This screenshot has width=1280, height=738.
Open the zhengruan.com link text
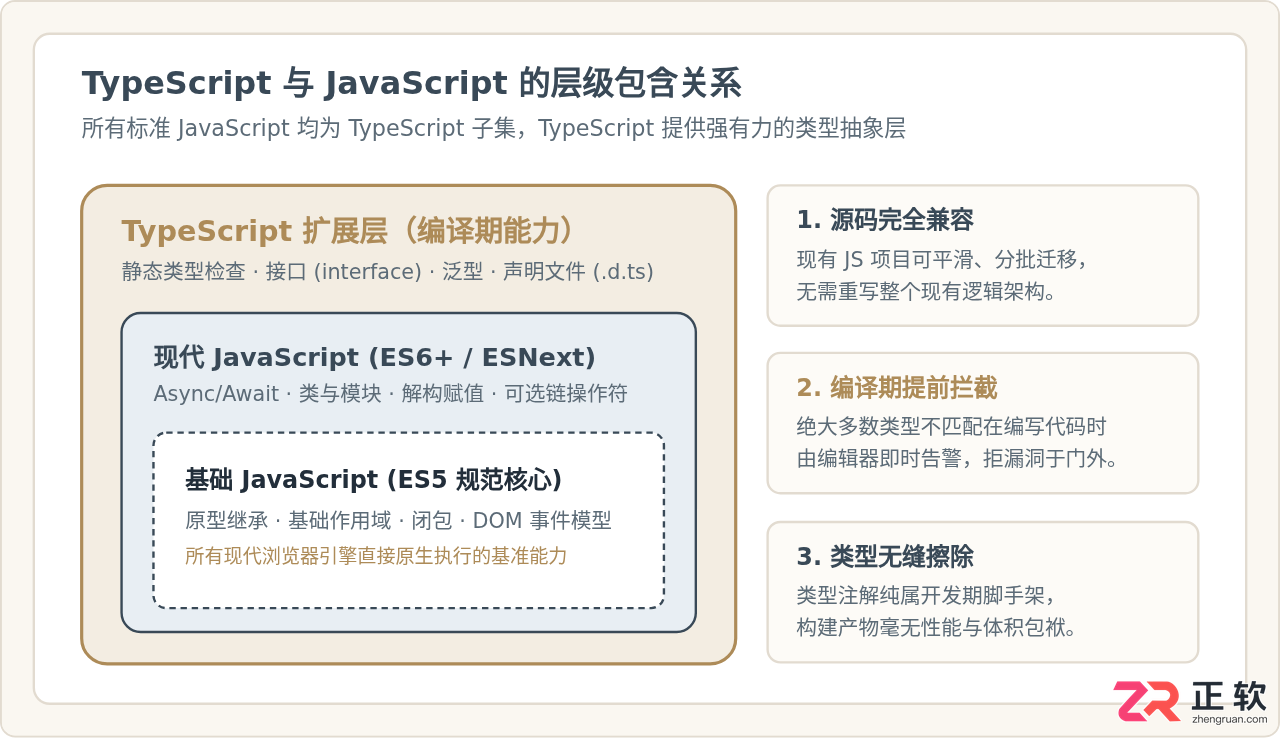click(1229, 719)
